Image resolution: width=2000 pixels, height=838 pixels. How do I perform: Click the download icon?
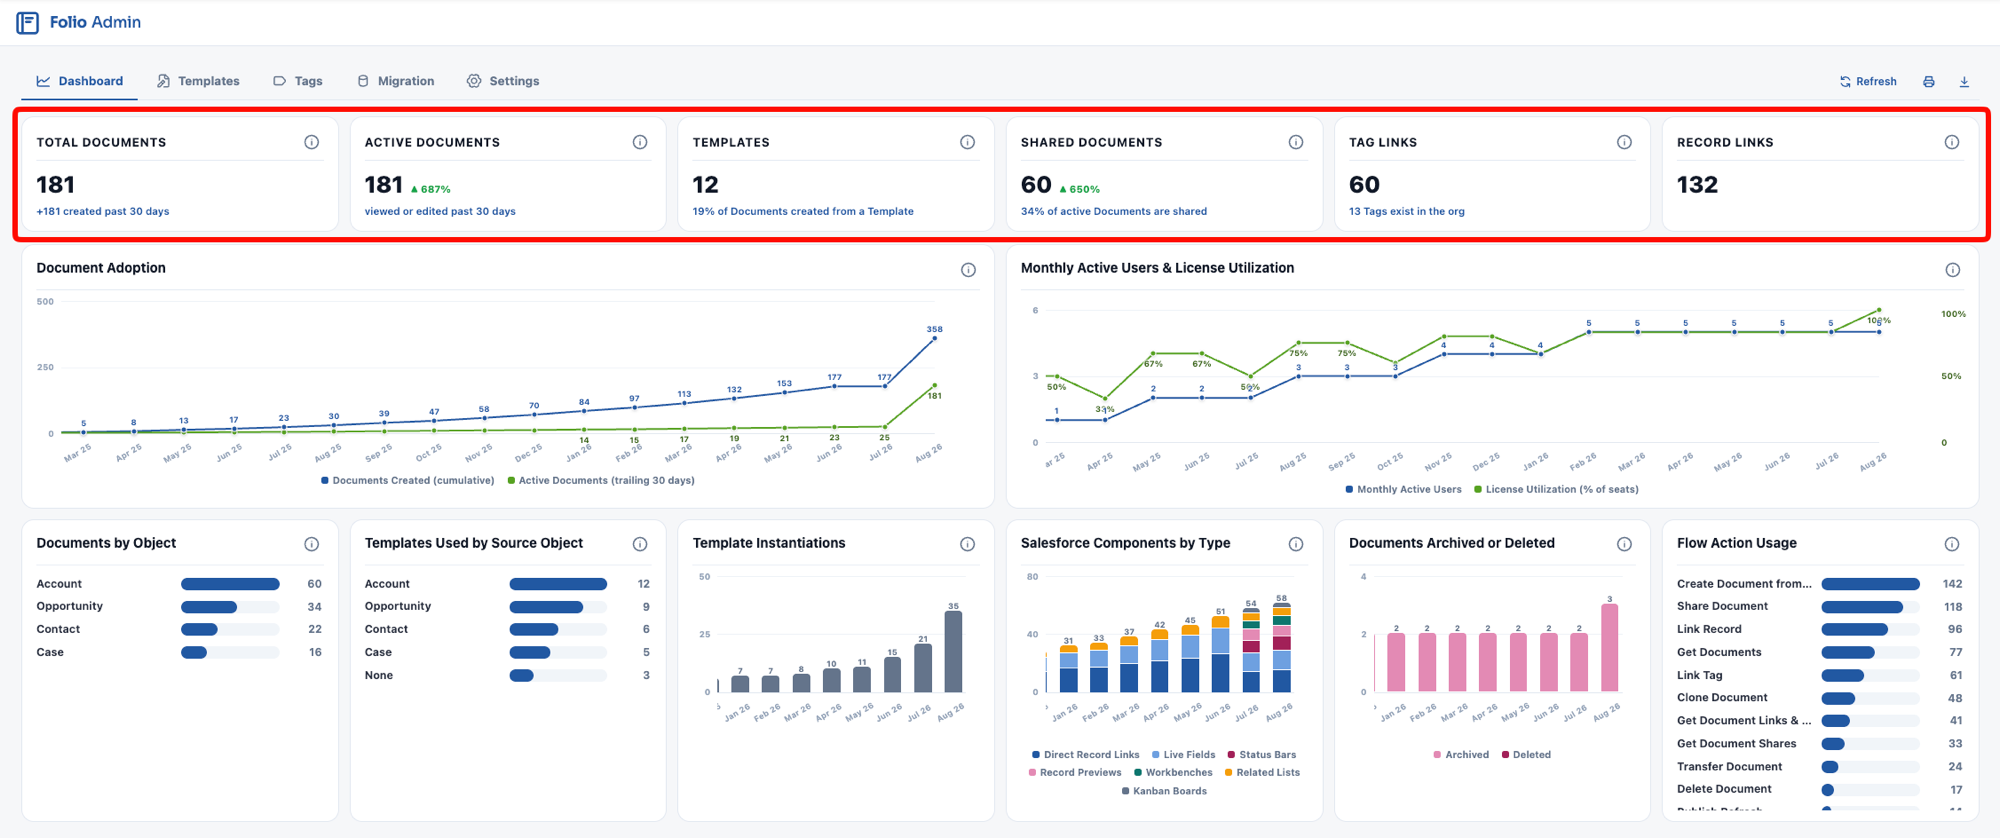coord(1964,82)
